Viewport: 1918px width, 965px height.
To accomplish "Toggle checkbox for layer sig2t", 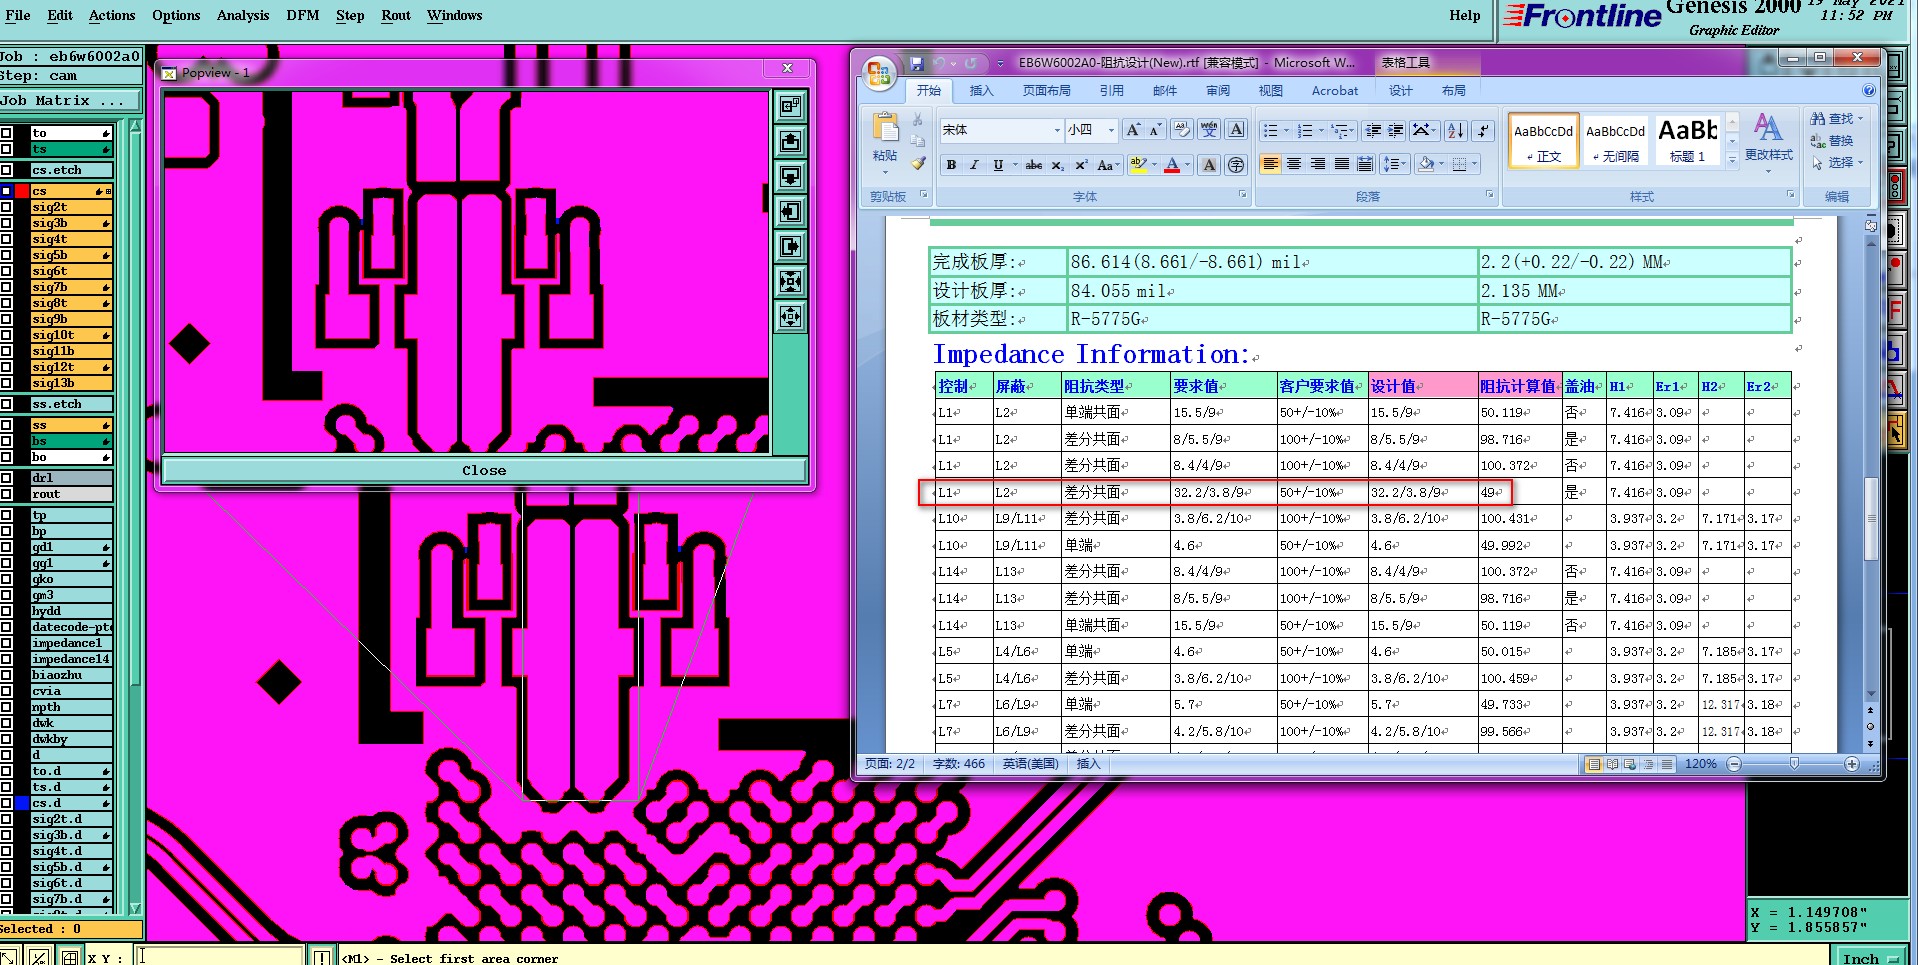I will click(7, 207).
